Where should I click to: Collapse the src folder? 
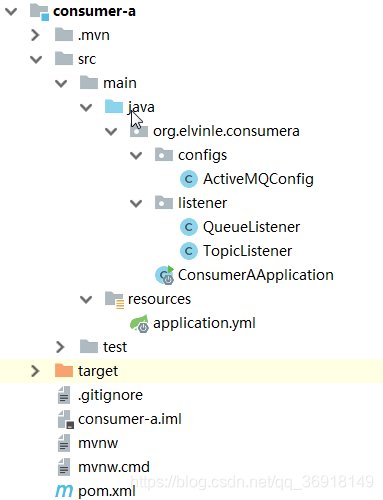(36, 59)
